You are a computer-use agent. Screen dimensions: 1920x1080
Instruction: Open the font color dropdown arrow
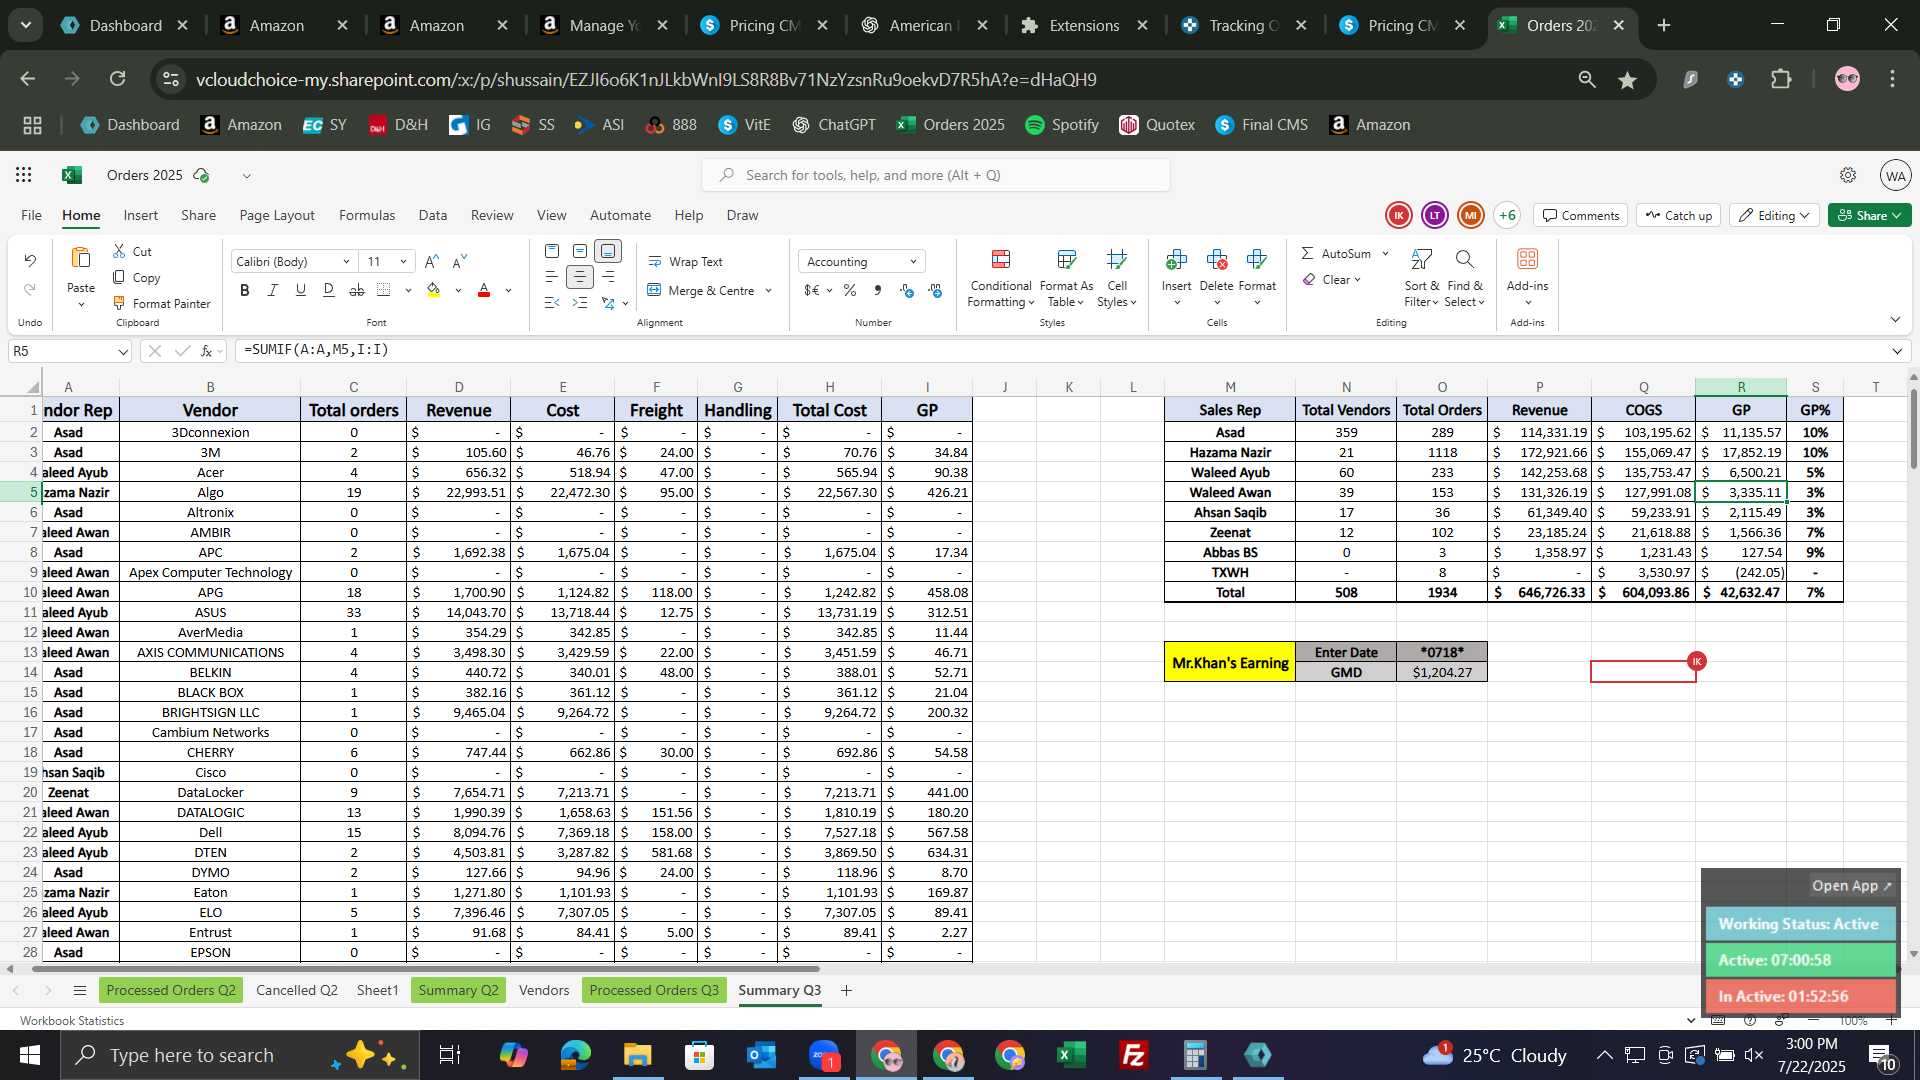509,291
